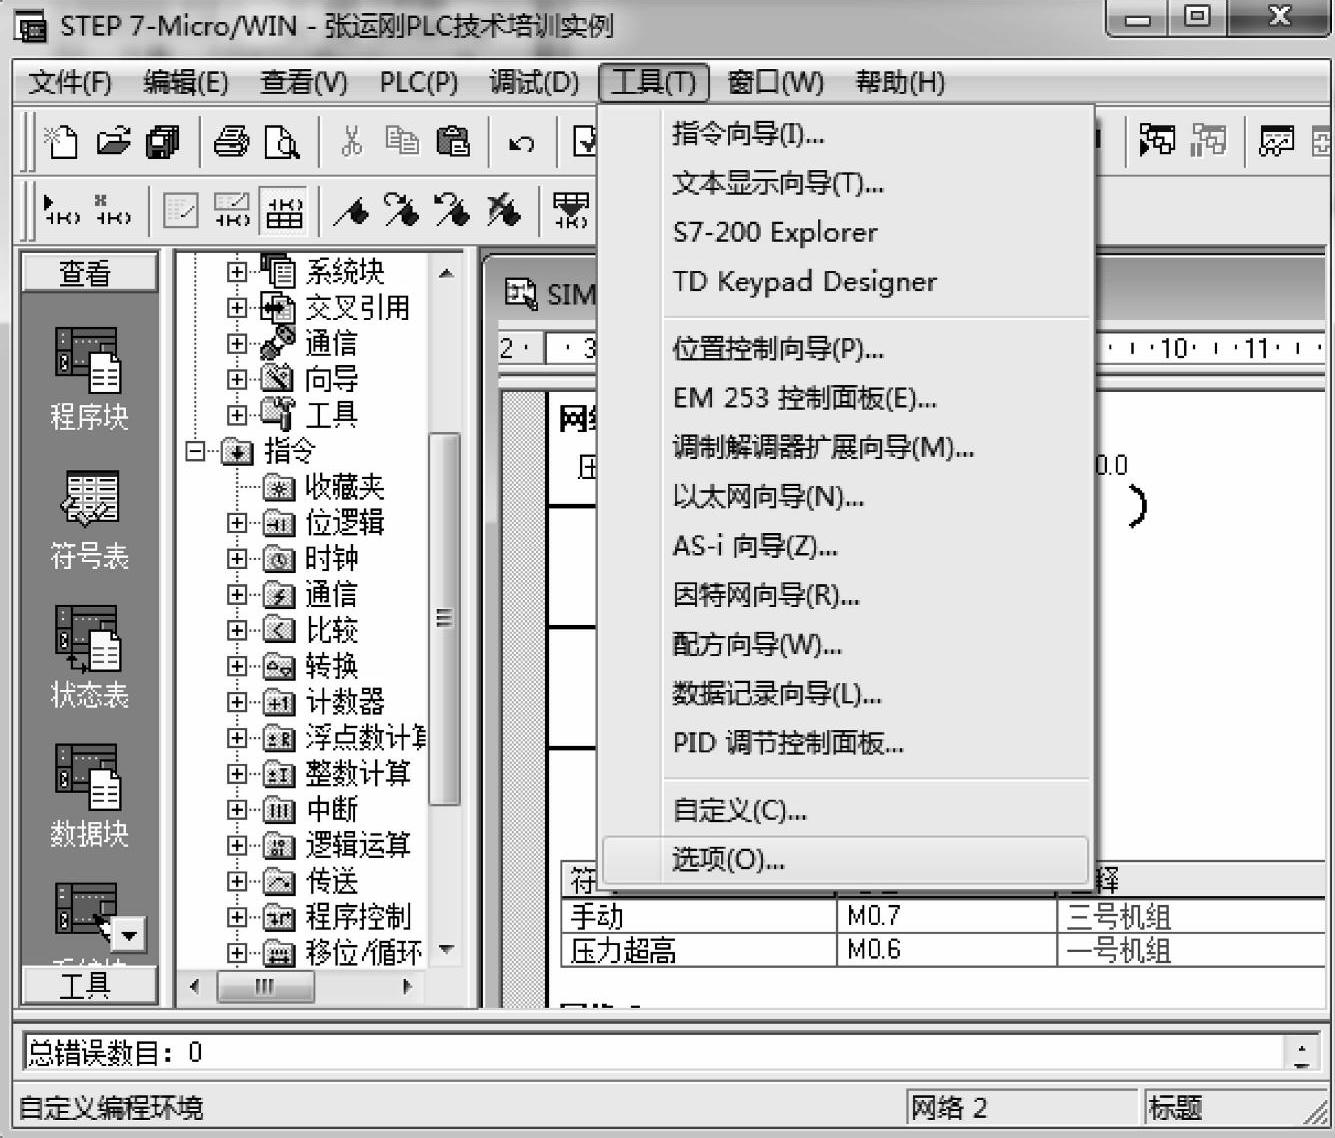Open print preview magnifier icon
This screenshot has height=1138, width=1335.
pos(282,142)
